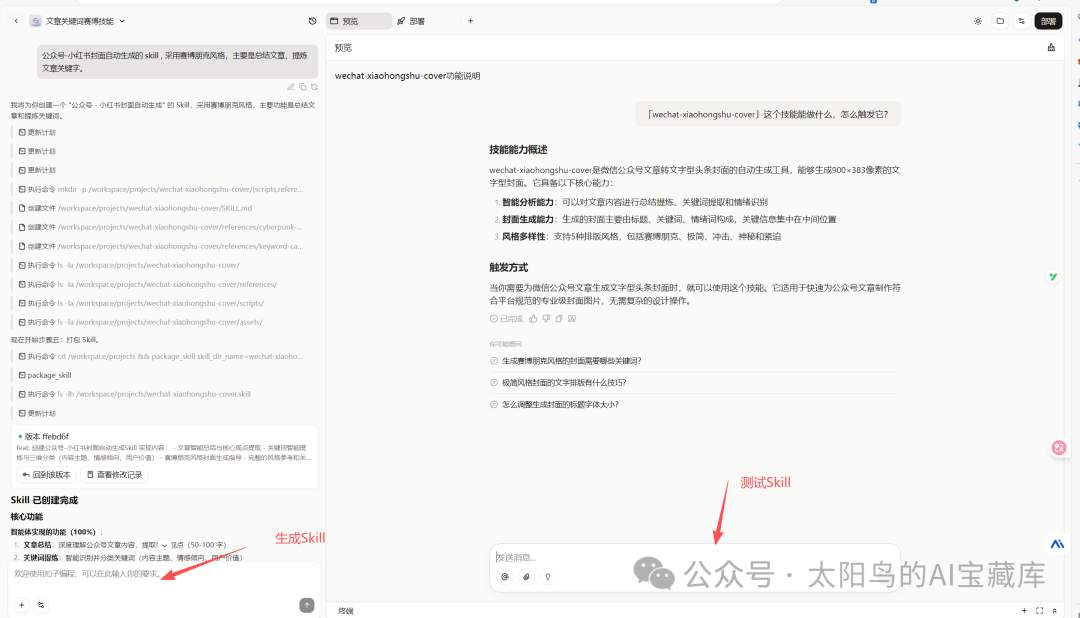The width and height of the screenshot is (1080, 618).
Task: Copy the reply with the copy icon
Action: click(559, 319)
